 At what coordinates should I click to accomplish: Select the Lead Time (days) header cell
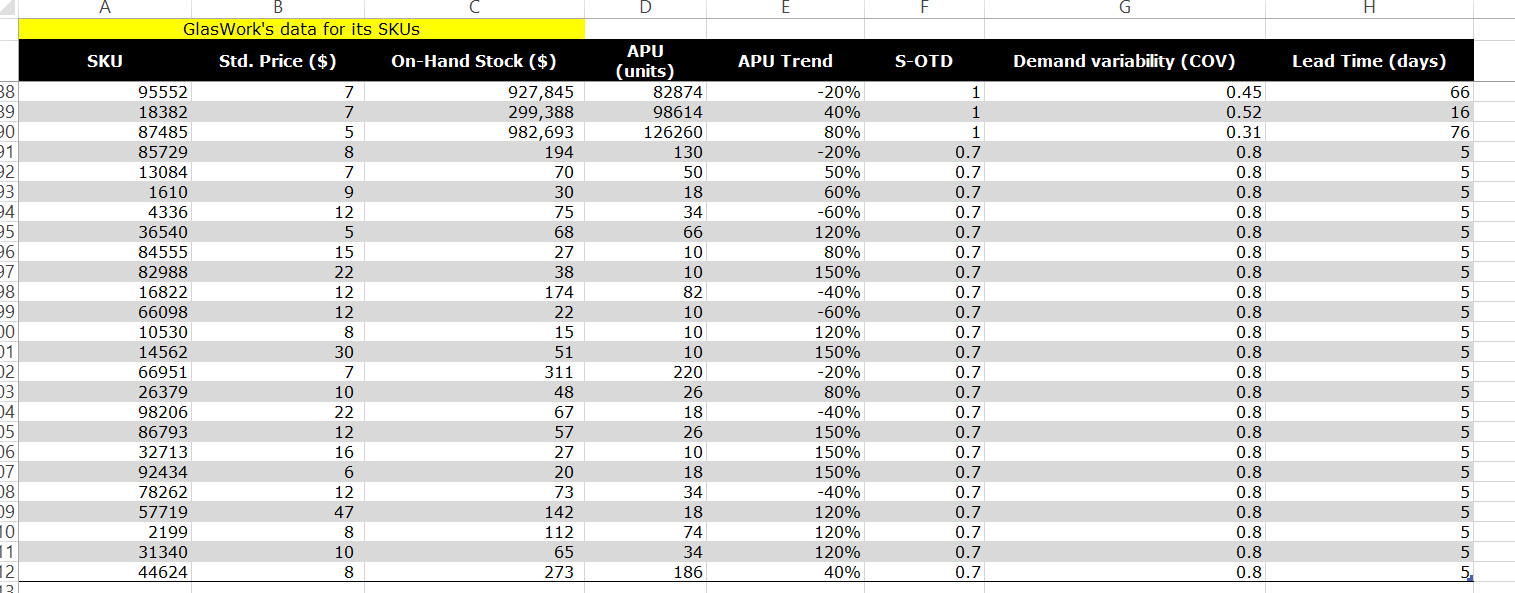click(1369, 61)
